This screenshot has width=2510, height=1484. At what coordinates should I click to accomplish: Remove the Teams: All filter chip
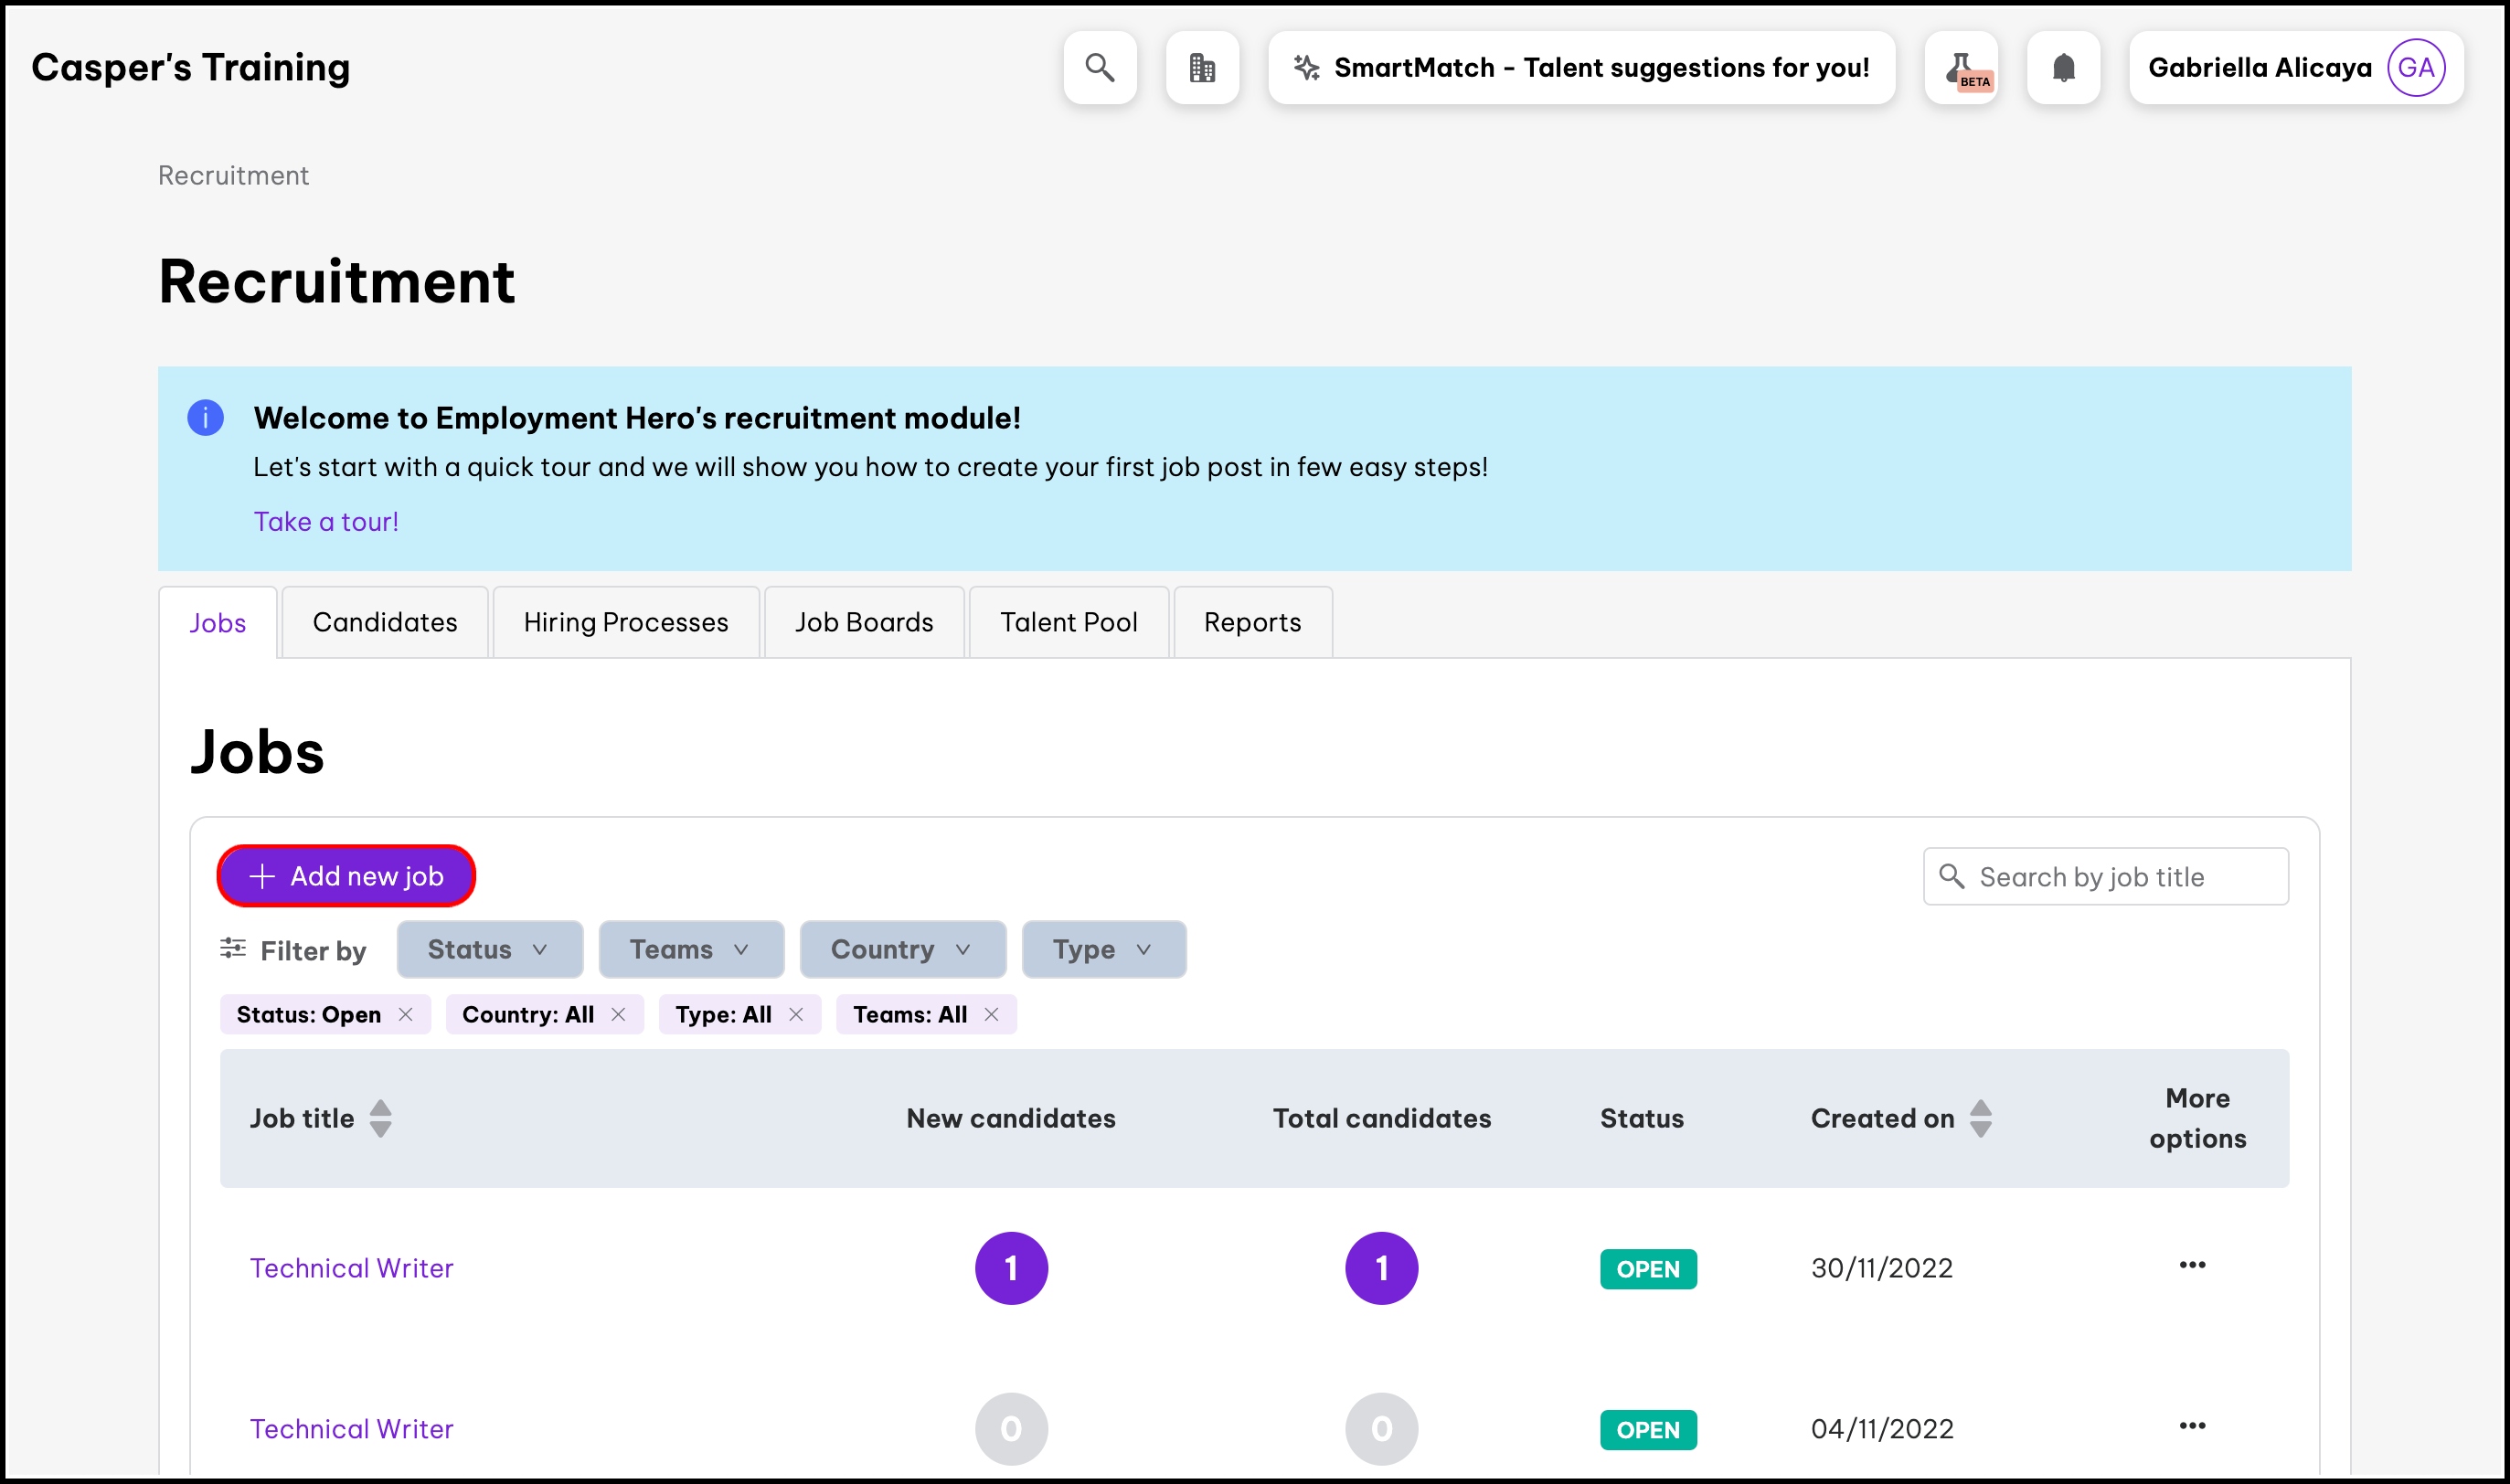click(x=991, y=1014)
